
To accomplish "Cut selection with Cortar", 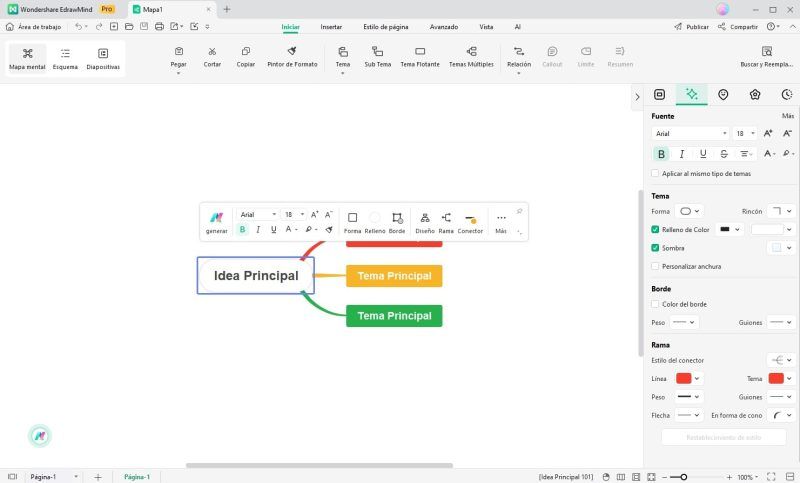I will [x=212, y=57].
